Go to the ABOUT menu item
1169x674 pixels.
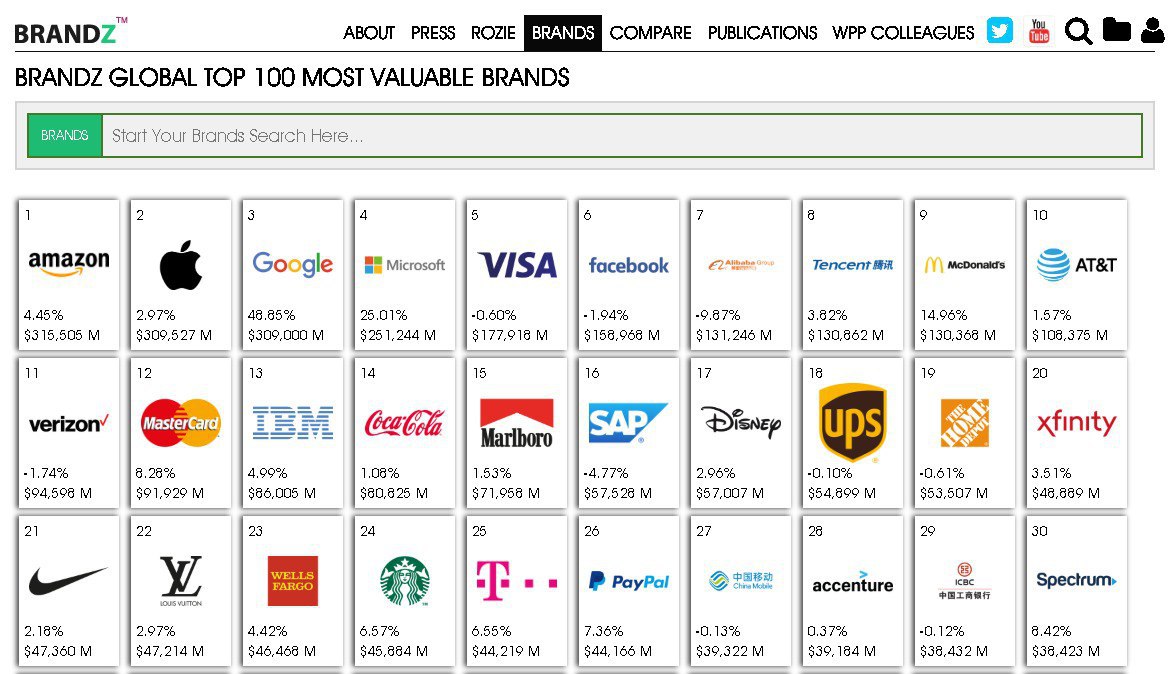click(x=368, y=33)
